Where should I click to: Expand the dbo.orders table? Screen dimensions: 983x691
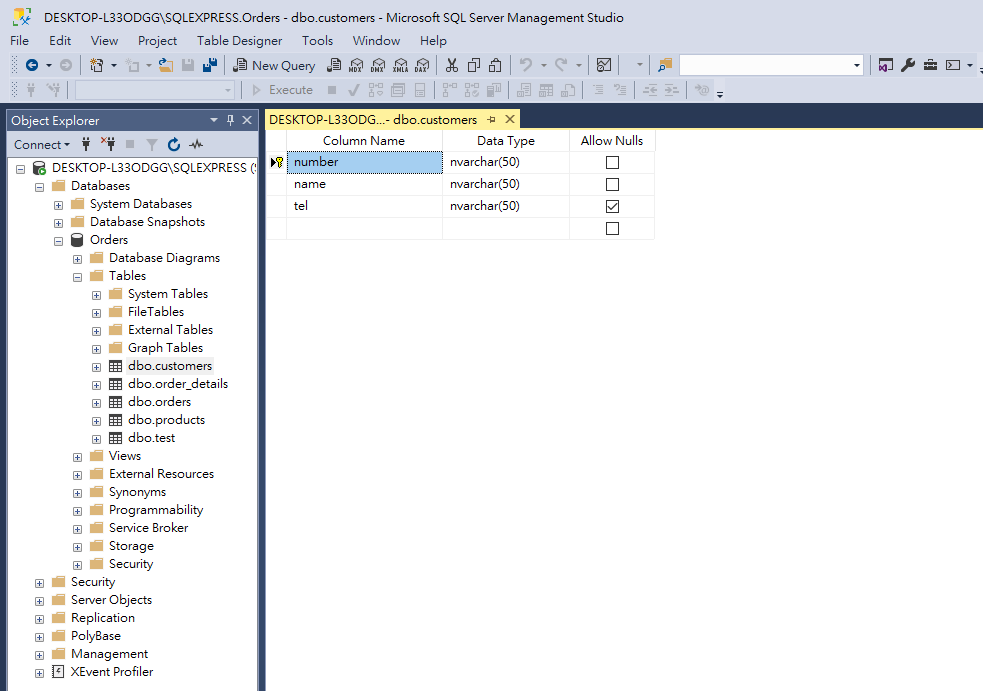click(x=96, y=401)
